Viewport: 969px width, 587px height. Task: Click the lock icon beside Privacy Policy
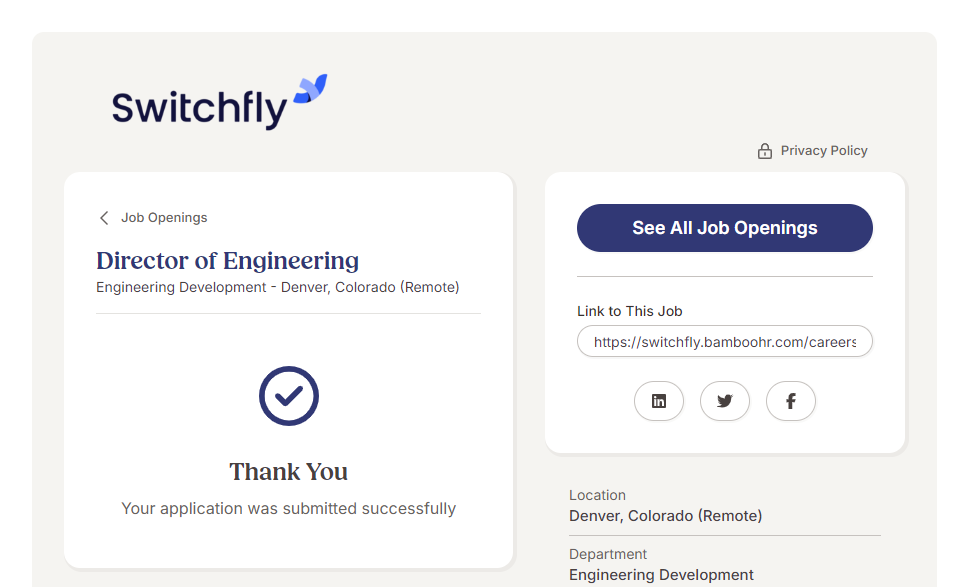765,151
